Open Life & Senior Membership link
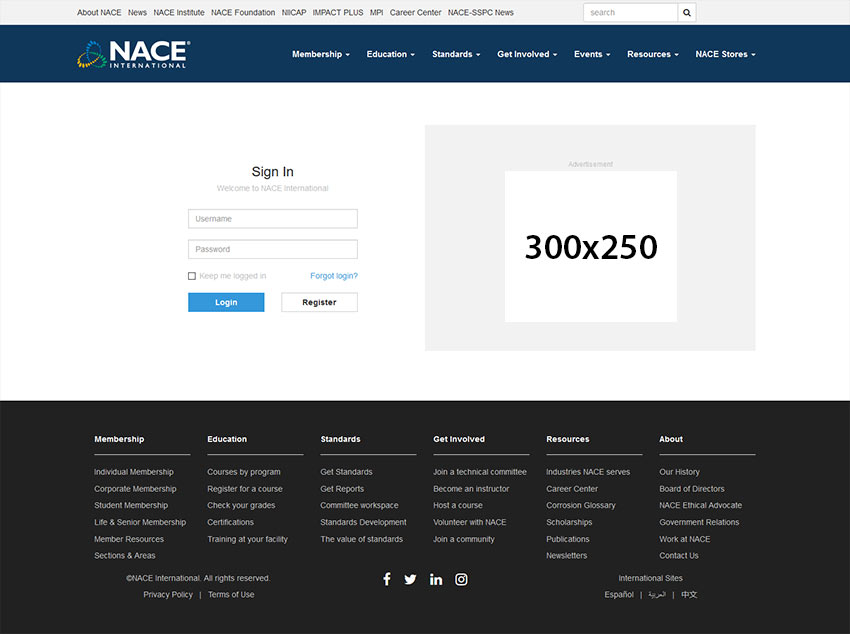850x634 pixels. tap(140, 522)
